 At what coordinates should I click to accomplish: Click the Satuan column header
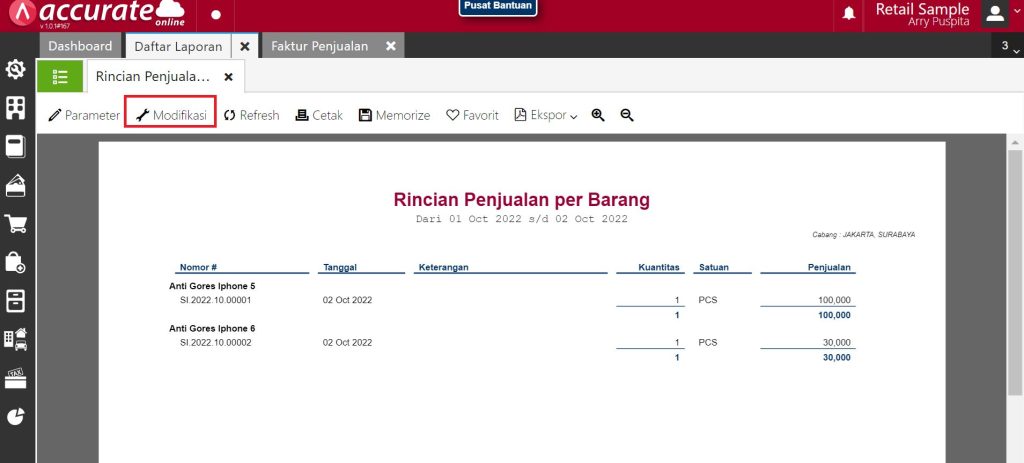pyautogui.click(x=714, y=267)
